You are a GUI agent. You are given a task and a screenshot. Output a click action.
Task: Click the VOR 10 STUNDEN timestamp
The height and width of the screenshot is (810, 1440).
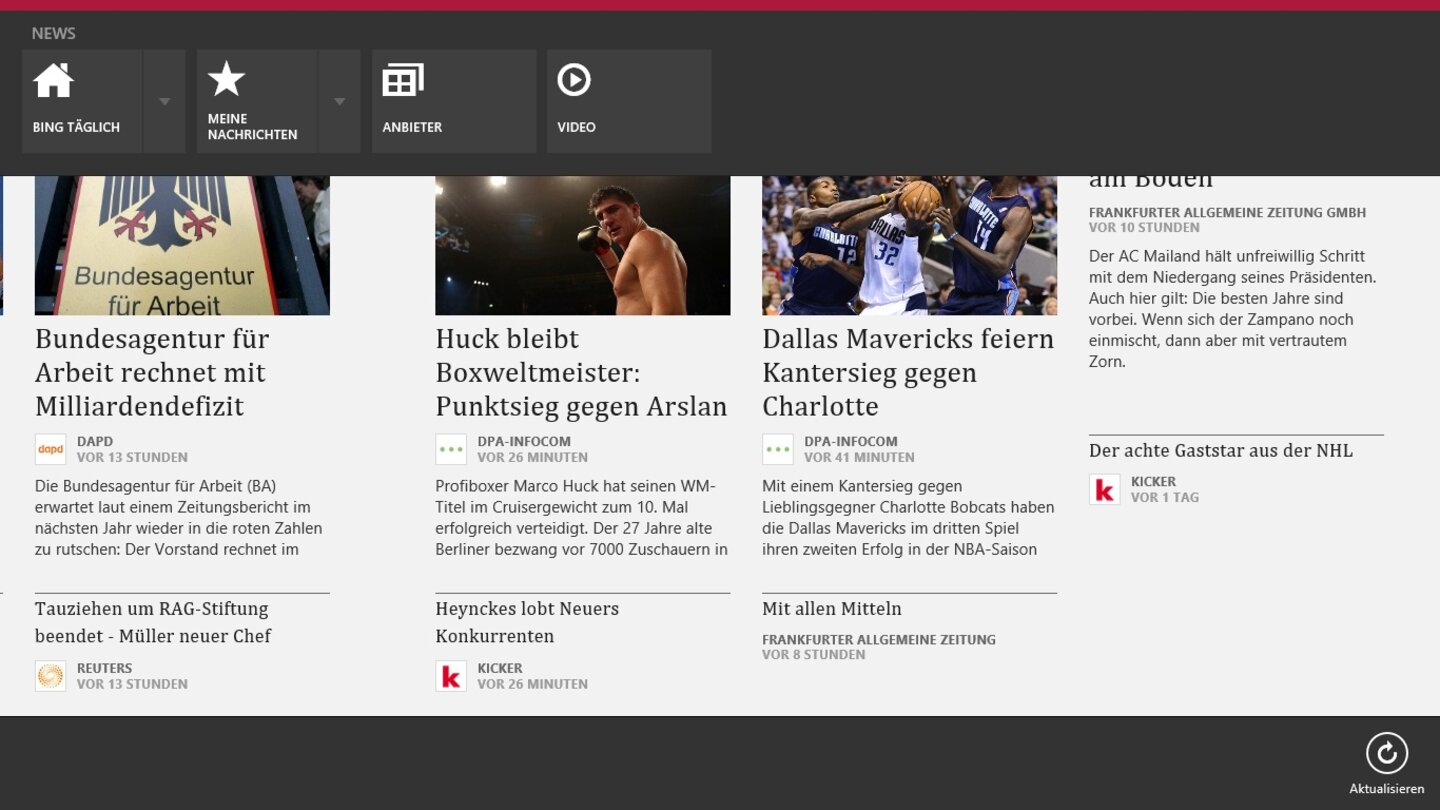click(1144, 227)
